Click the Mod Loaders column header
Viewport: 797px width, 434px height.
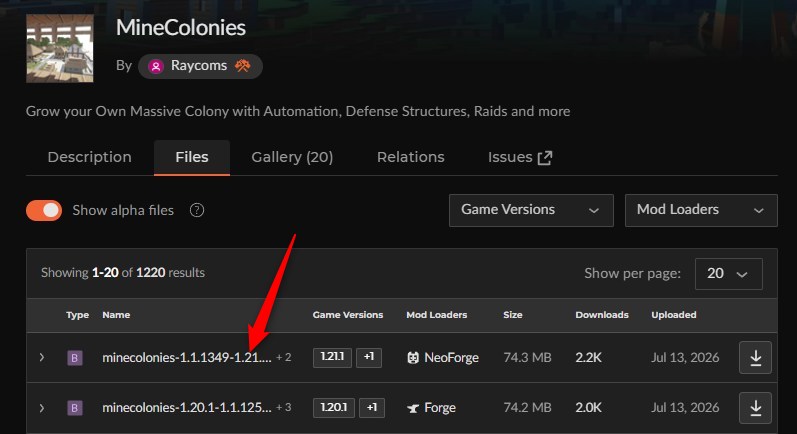[437, 315]
